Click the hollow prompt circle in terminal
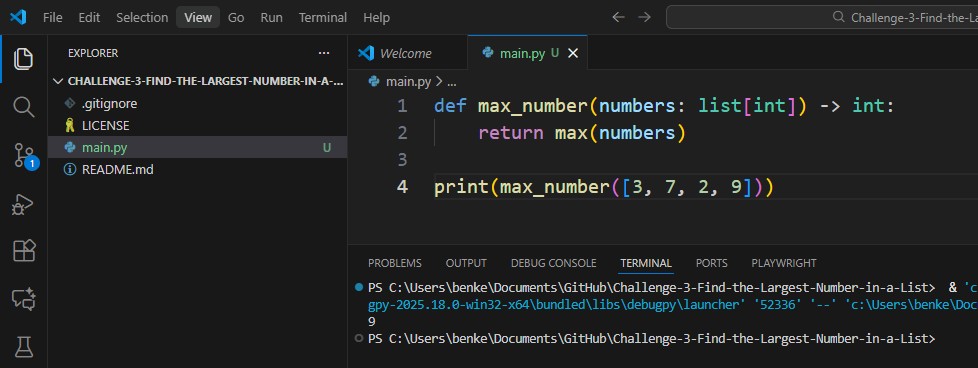This screenshot has width=978, height=368. [358, 339]
